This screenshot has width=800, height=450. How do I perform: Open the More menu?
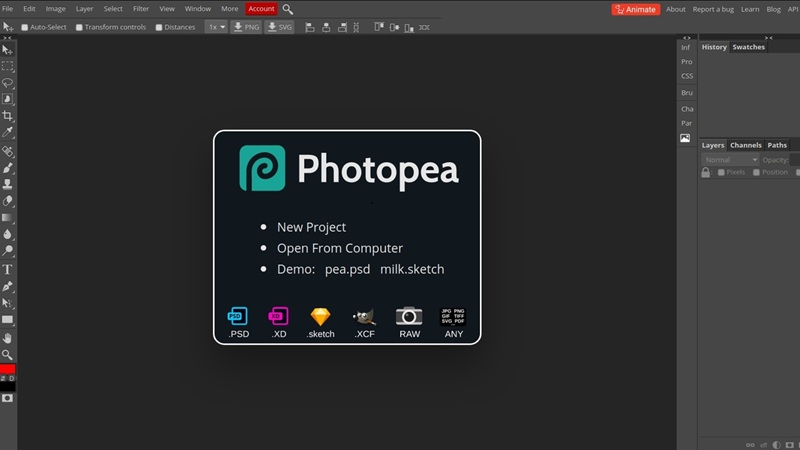(x=230, y=9)
